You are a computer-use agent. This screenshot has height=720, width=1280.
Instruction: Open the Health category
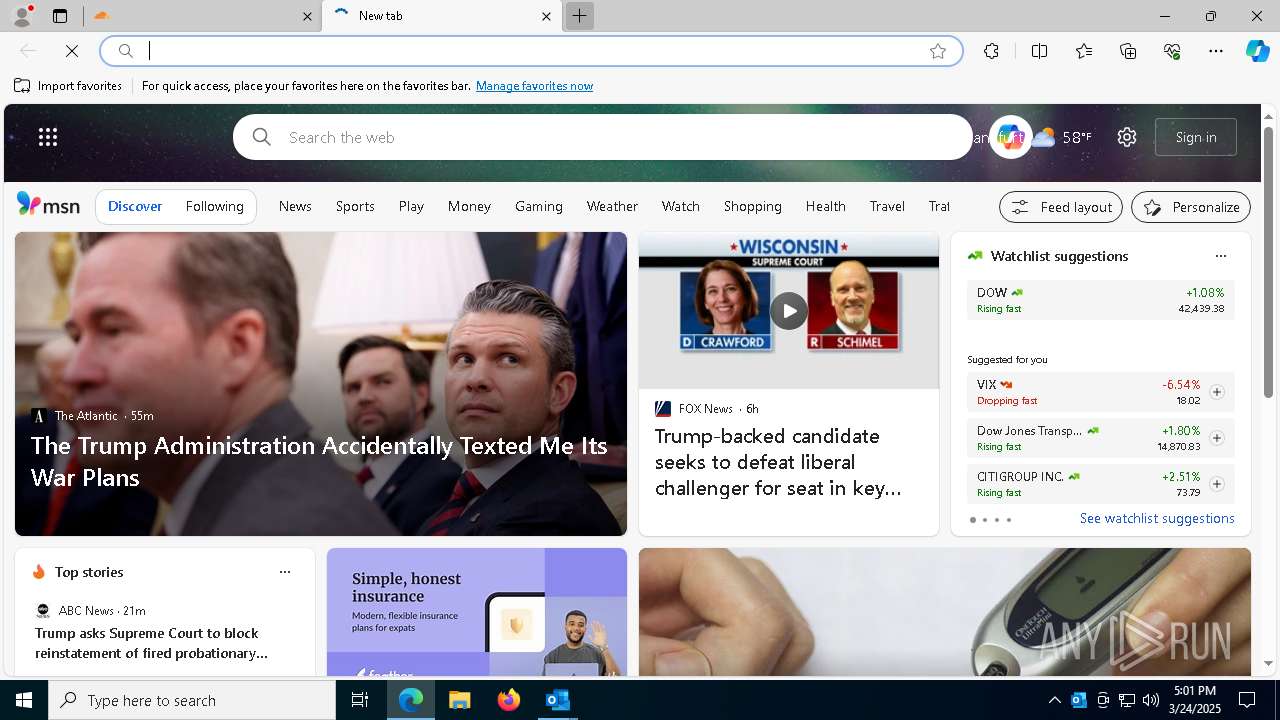coord(826,206)
